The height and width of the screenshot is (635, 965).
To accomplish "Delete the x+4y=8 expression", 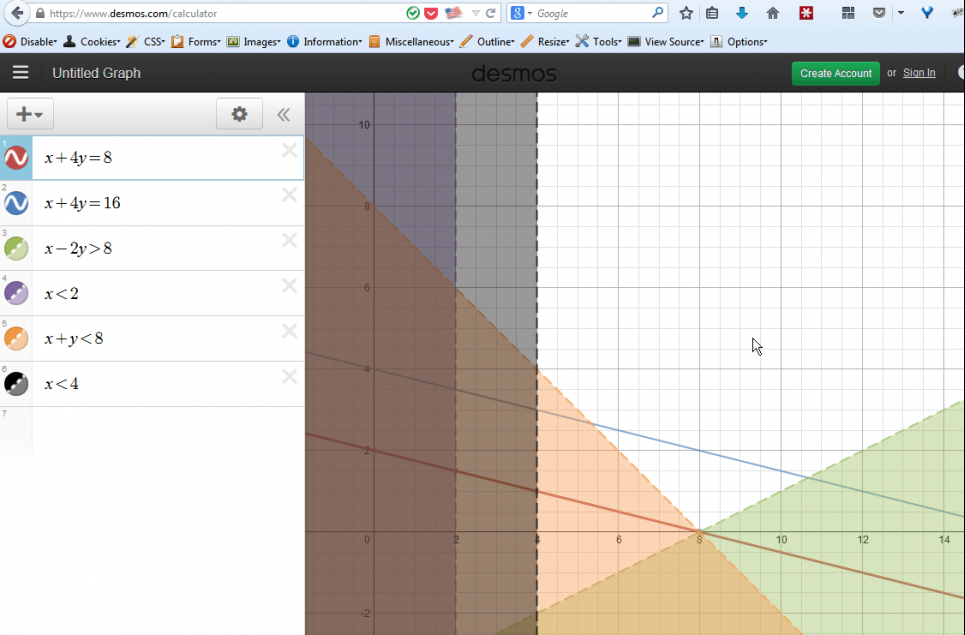I will [x=289, y=150].
